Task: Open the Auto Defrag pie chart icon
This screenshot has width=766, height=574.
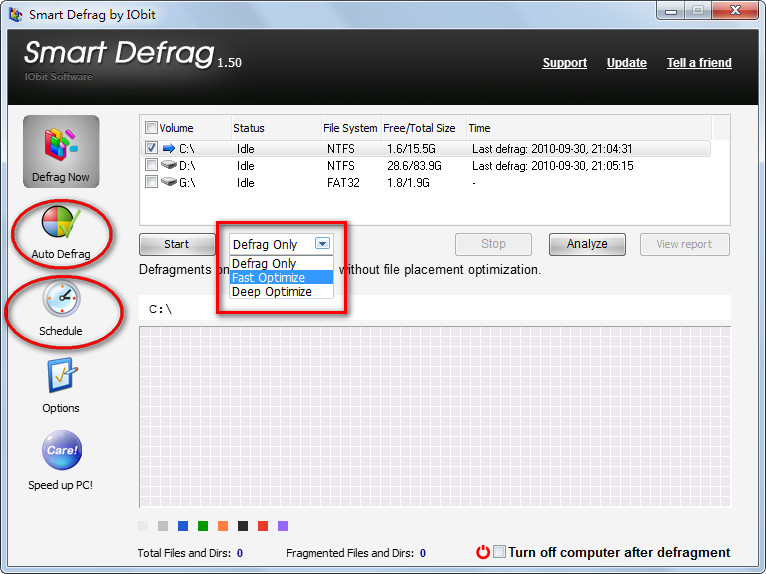Action: pos(61,222)
